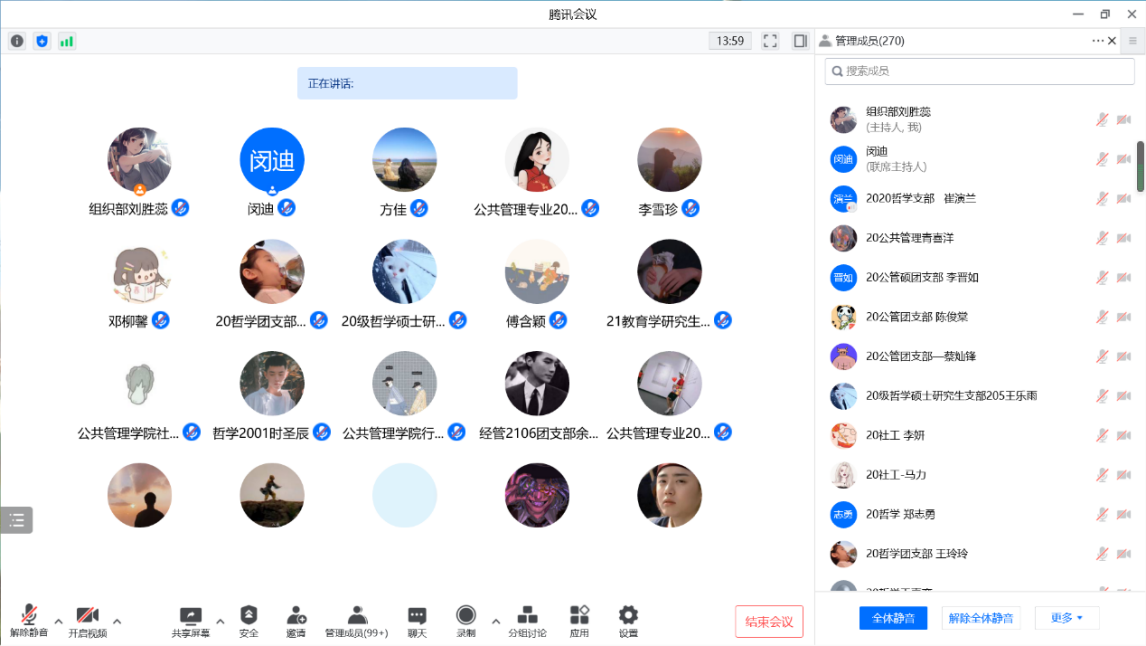Enter full screen mode icon
Viewport: 1146px width, 646px height.
coord(770,41)
